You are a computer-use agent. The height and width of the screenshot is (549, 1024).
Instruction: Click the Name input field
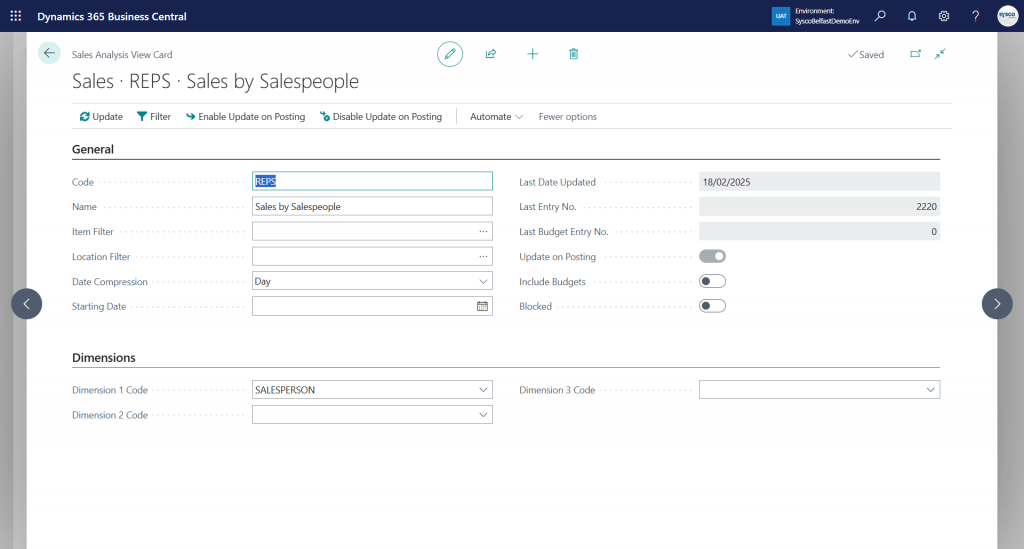pyautogui.click(x=372, y=206)
